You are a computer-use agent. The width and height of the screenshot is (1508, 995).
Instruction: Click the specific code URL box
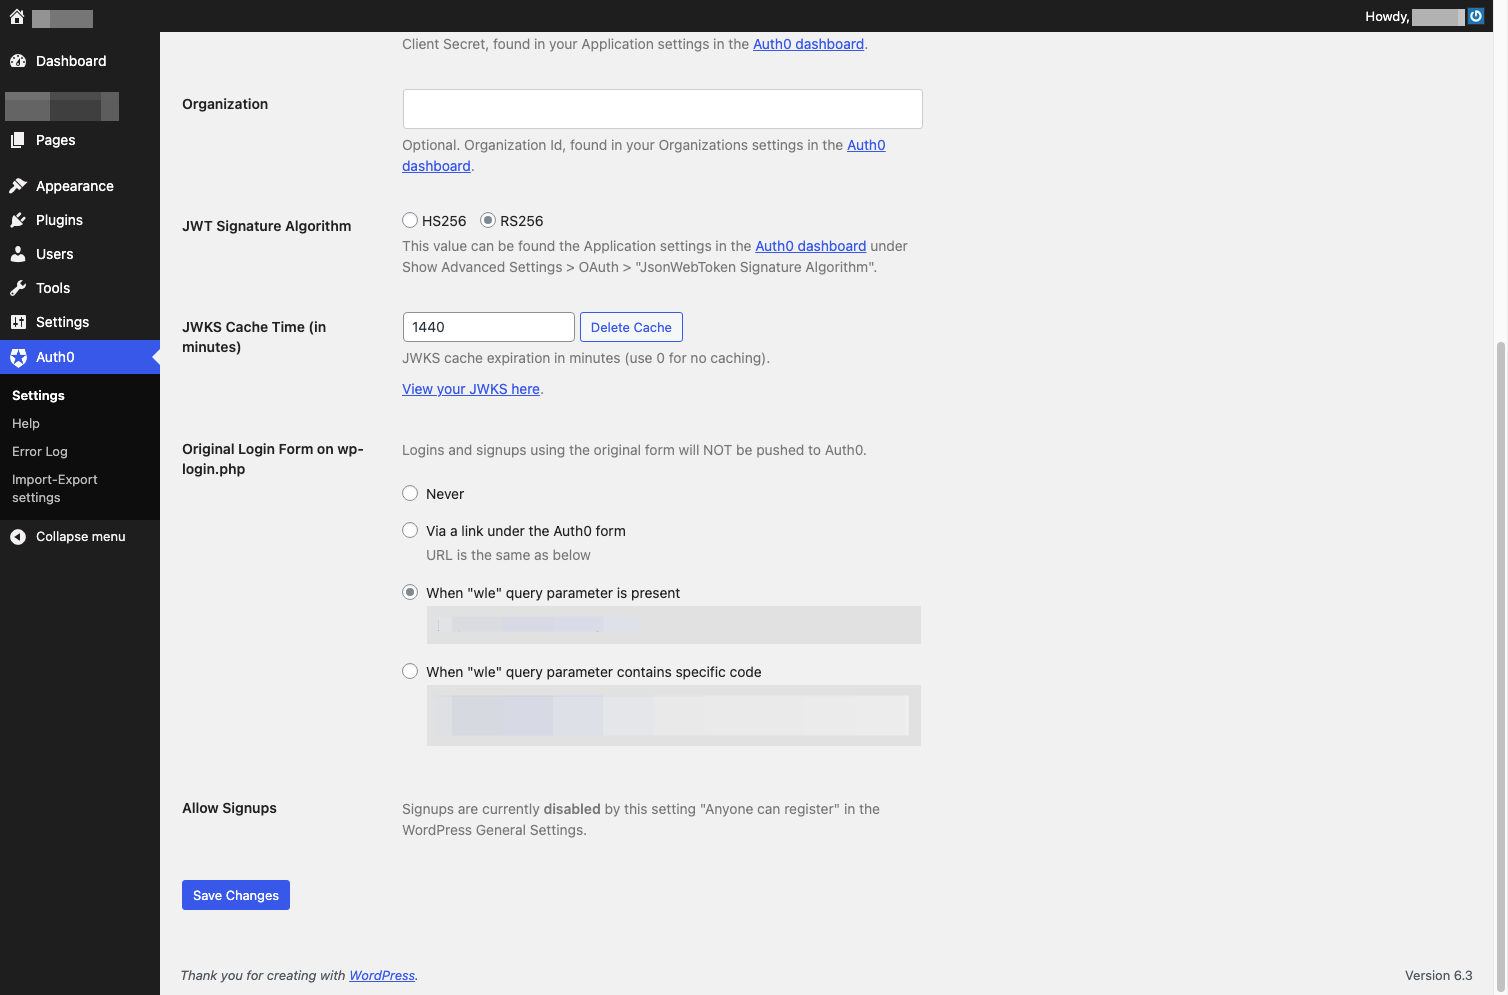[x=674, y=716]
